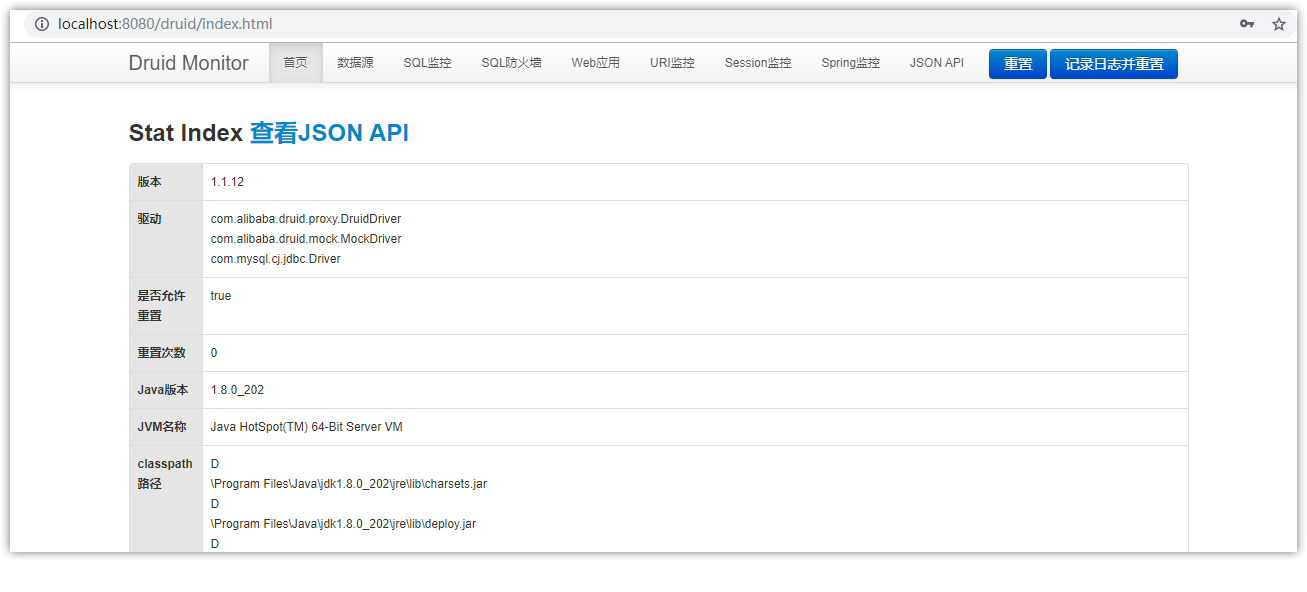
Task: Go to the Web应用 tab
Action: click(x=596, y=63)
